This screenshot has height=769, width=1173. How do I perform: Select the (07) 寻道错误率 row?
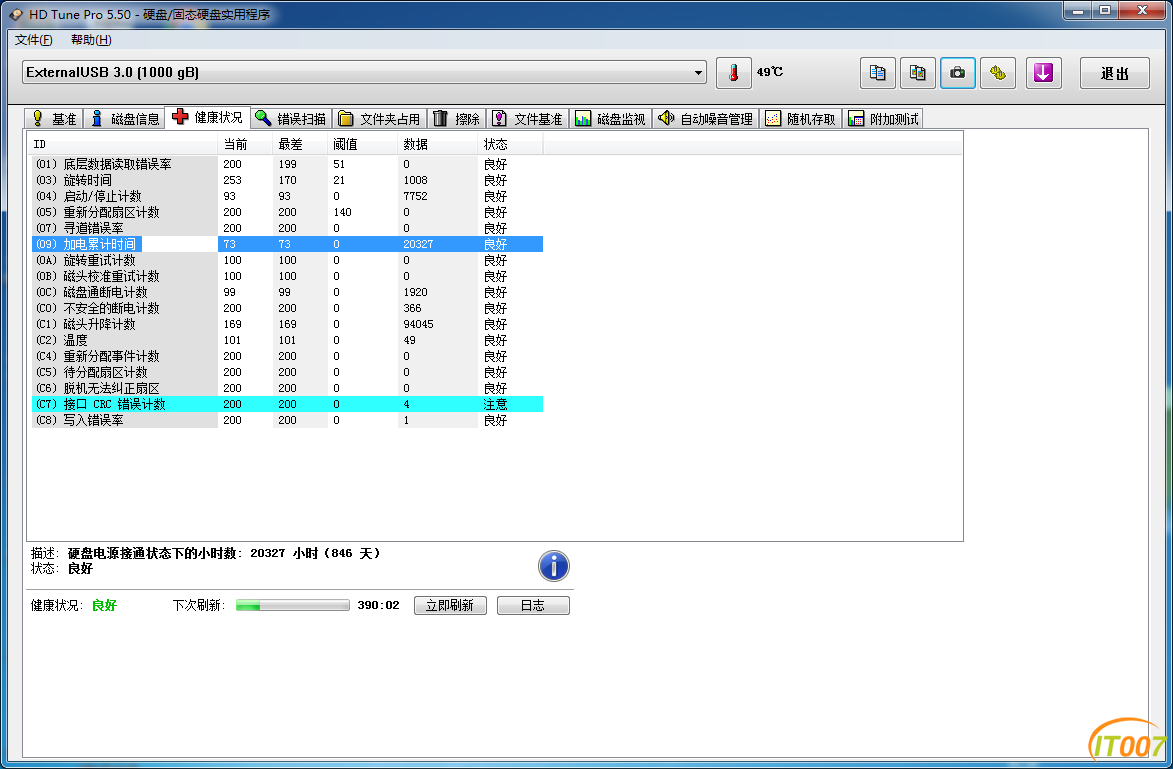[x=287, y=228]
